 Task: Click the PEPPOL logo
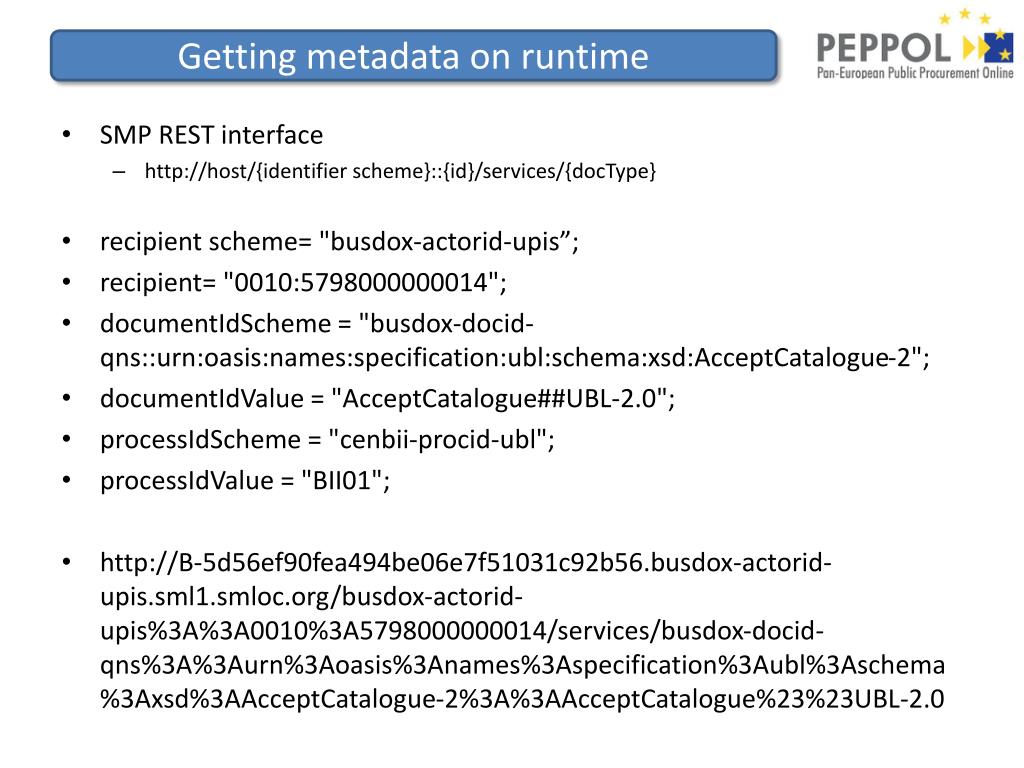(914, 44)
